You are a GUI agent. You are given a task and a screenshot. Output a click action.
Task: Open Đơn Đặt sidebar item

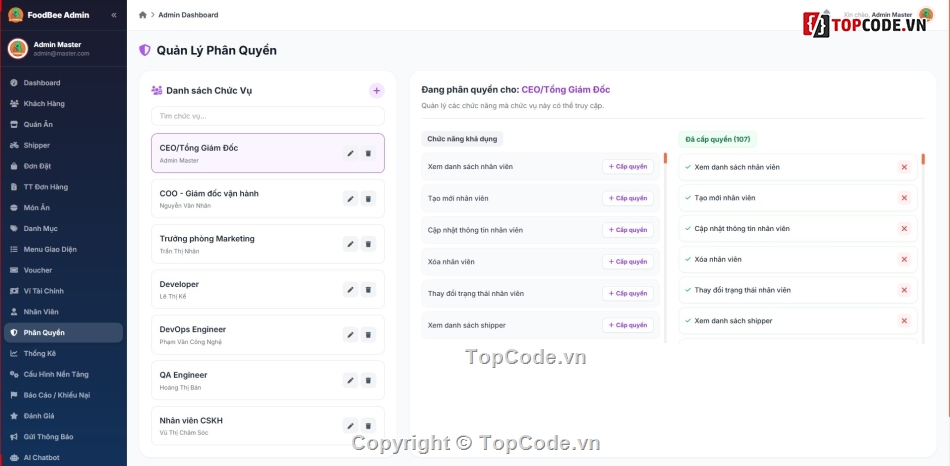point(63,166)
